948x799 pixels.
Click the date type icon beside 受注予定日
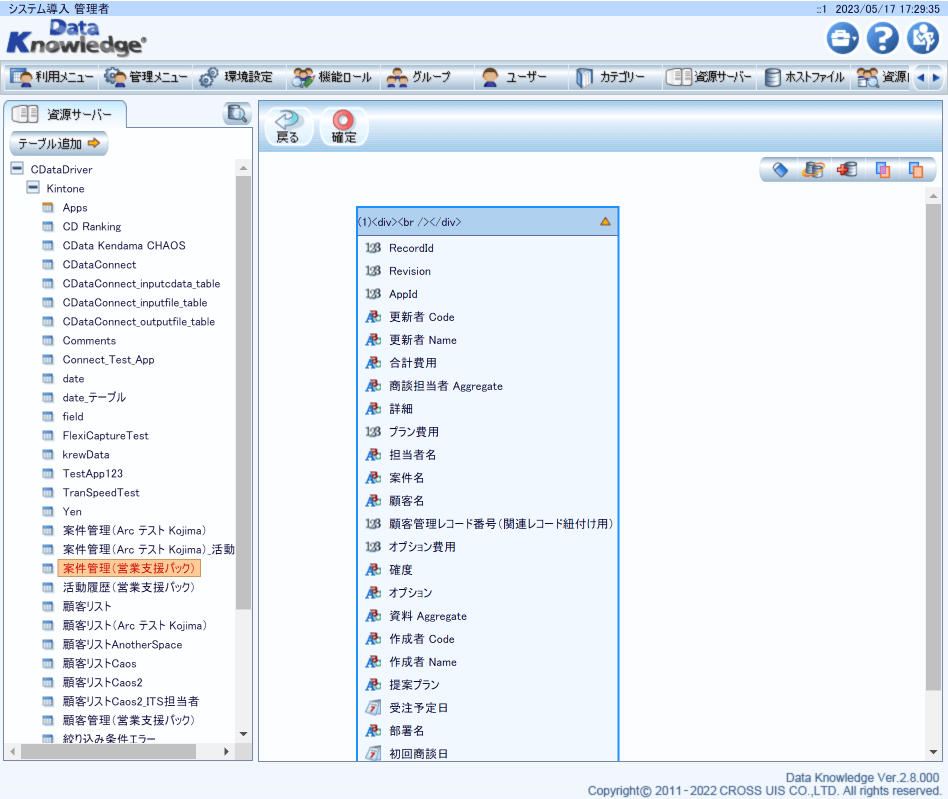[373, 708]
